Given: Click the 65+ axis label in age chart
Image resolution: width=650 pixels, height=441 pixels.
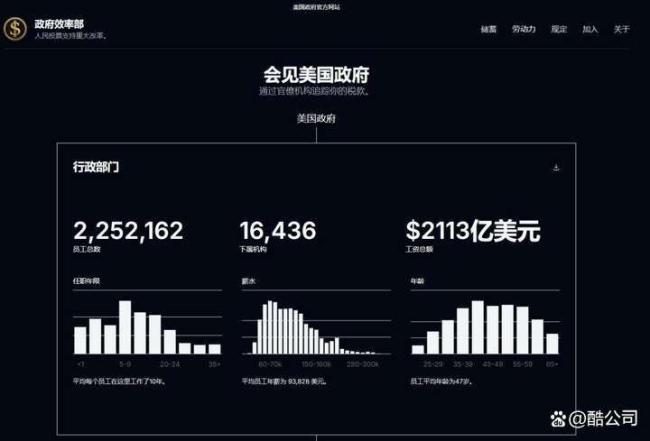Looking at the screenshot, I should pos(552,364).
